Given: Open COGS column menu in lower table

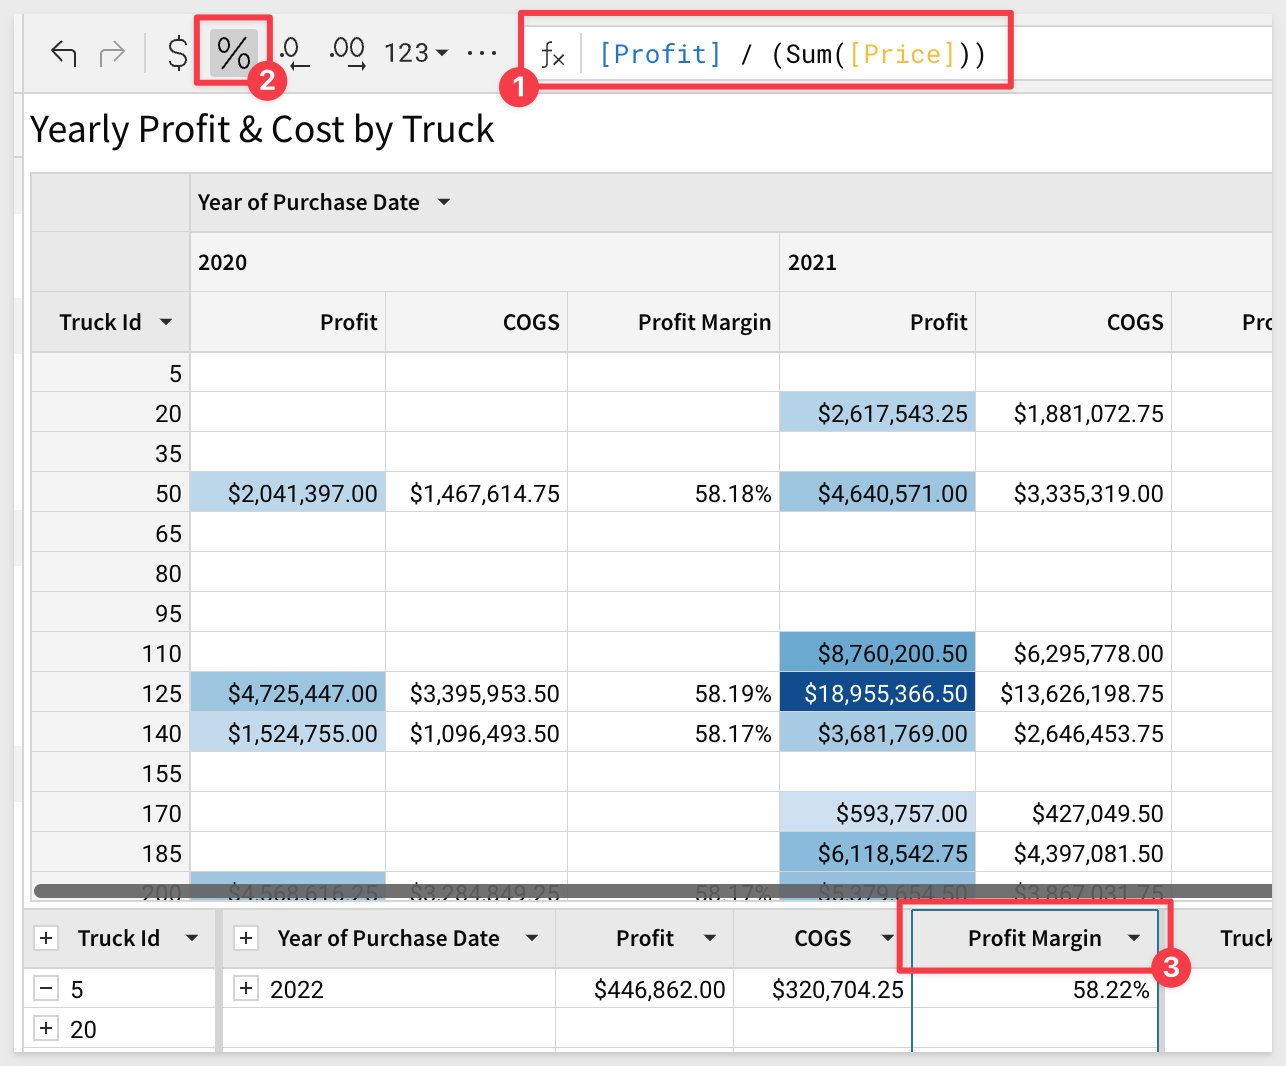Looking at the screenshot, I should [887, 938].
